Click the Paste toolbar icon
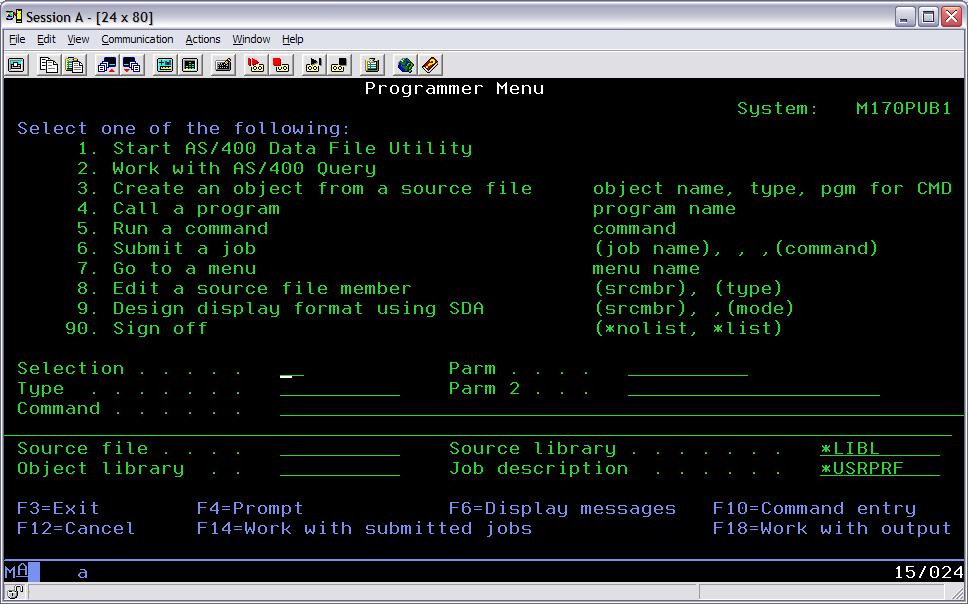The image size is (968, 604). click(x=74, y=64)
